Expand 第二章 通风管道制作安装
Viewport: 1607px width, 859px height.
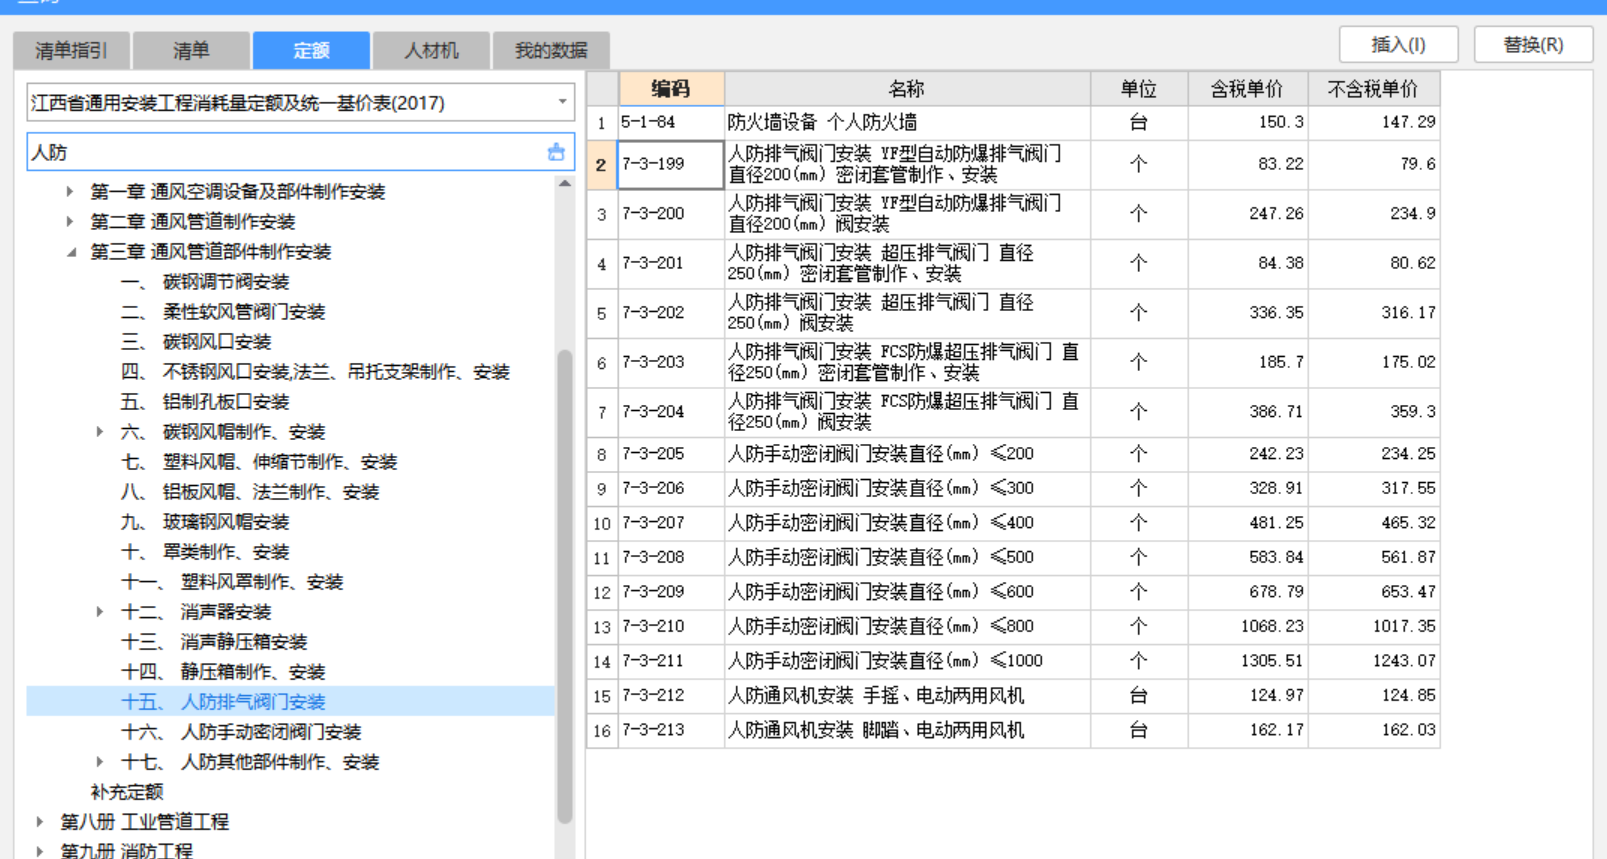[69, 221]
